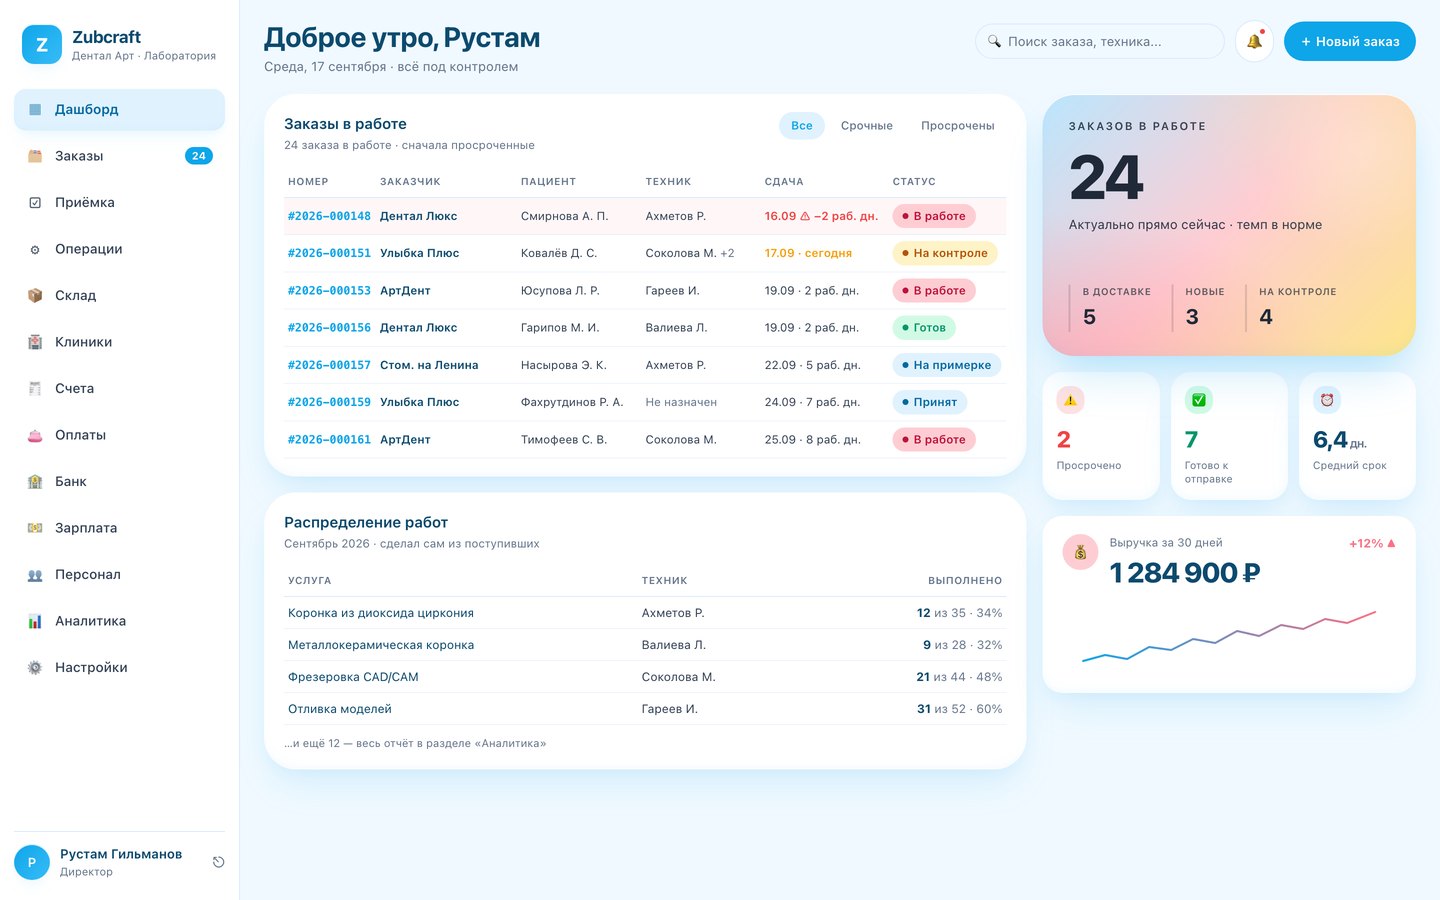Click the Принят status badge
The image size is (1440, 900).
point(930,402)
